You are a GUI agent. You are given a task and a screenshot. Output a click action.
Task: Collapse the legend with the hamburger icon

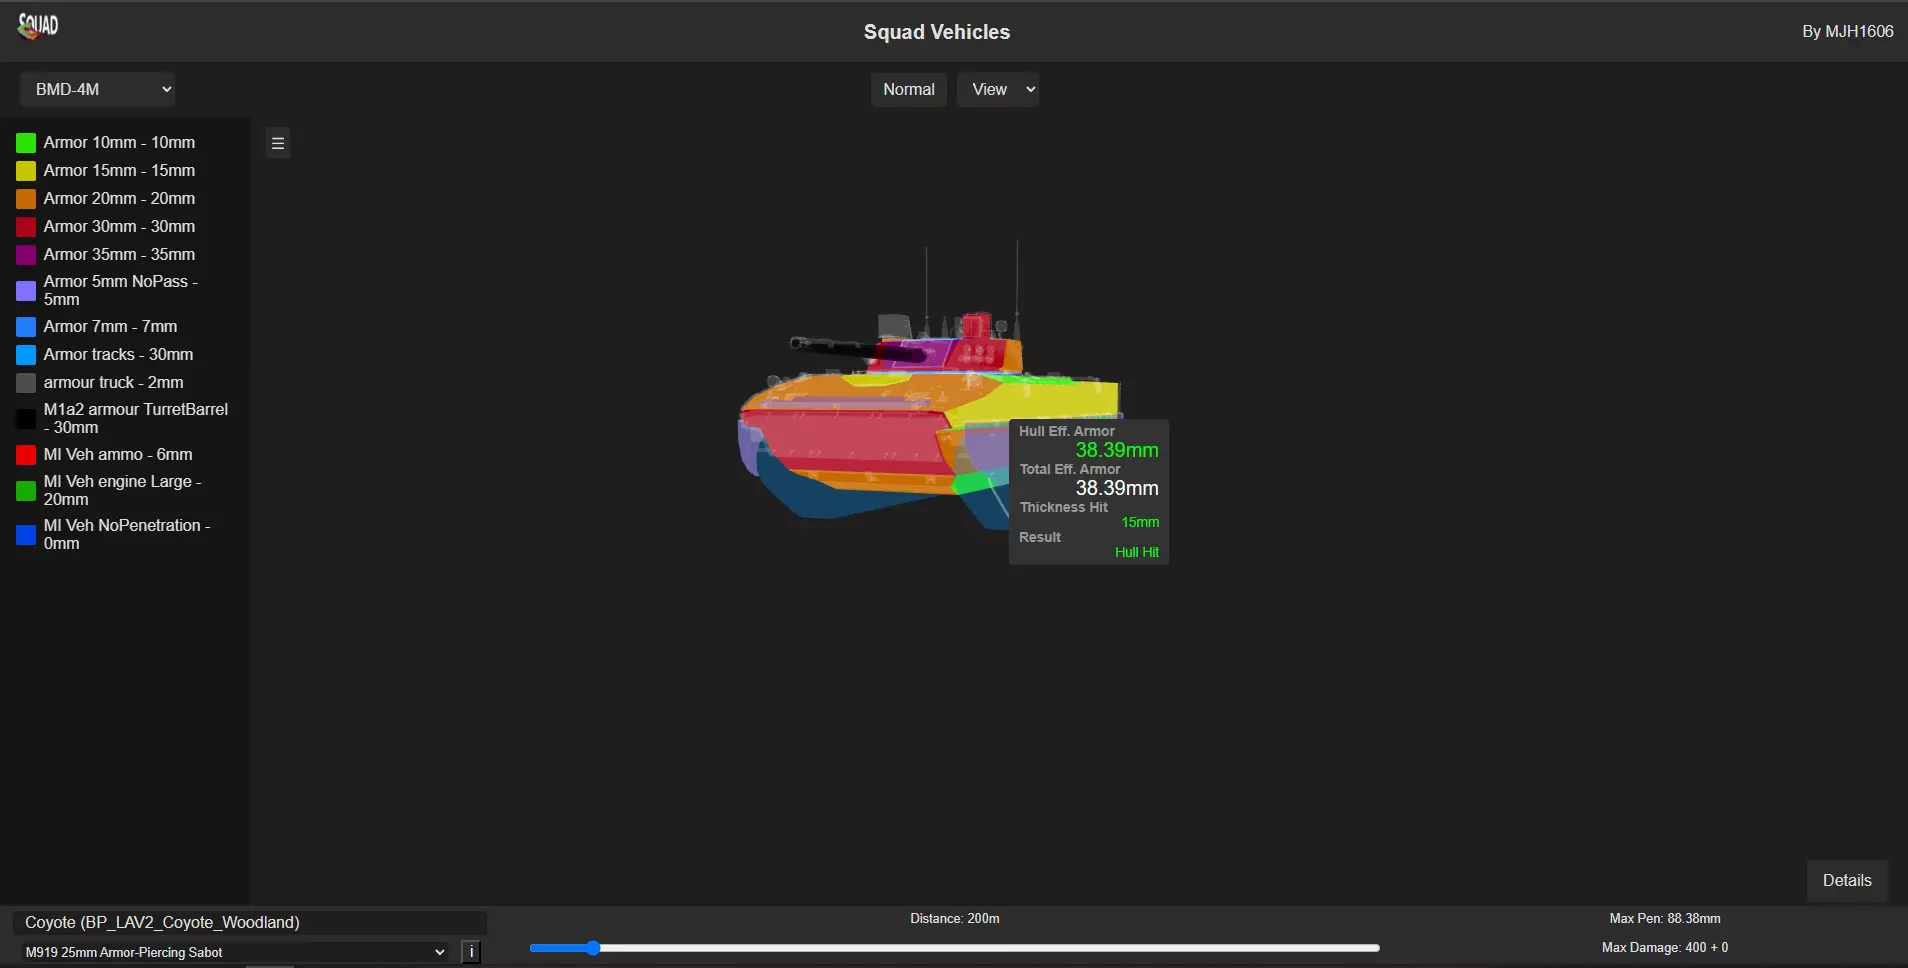click(x=278, y=143)
